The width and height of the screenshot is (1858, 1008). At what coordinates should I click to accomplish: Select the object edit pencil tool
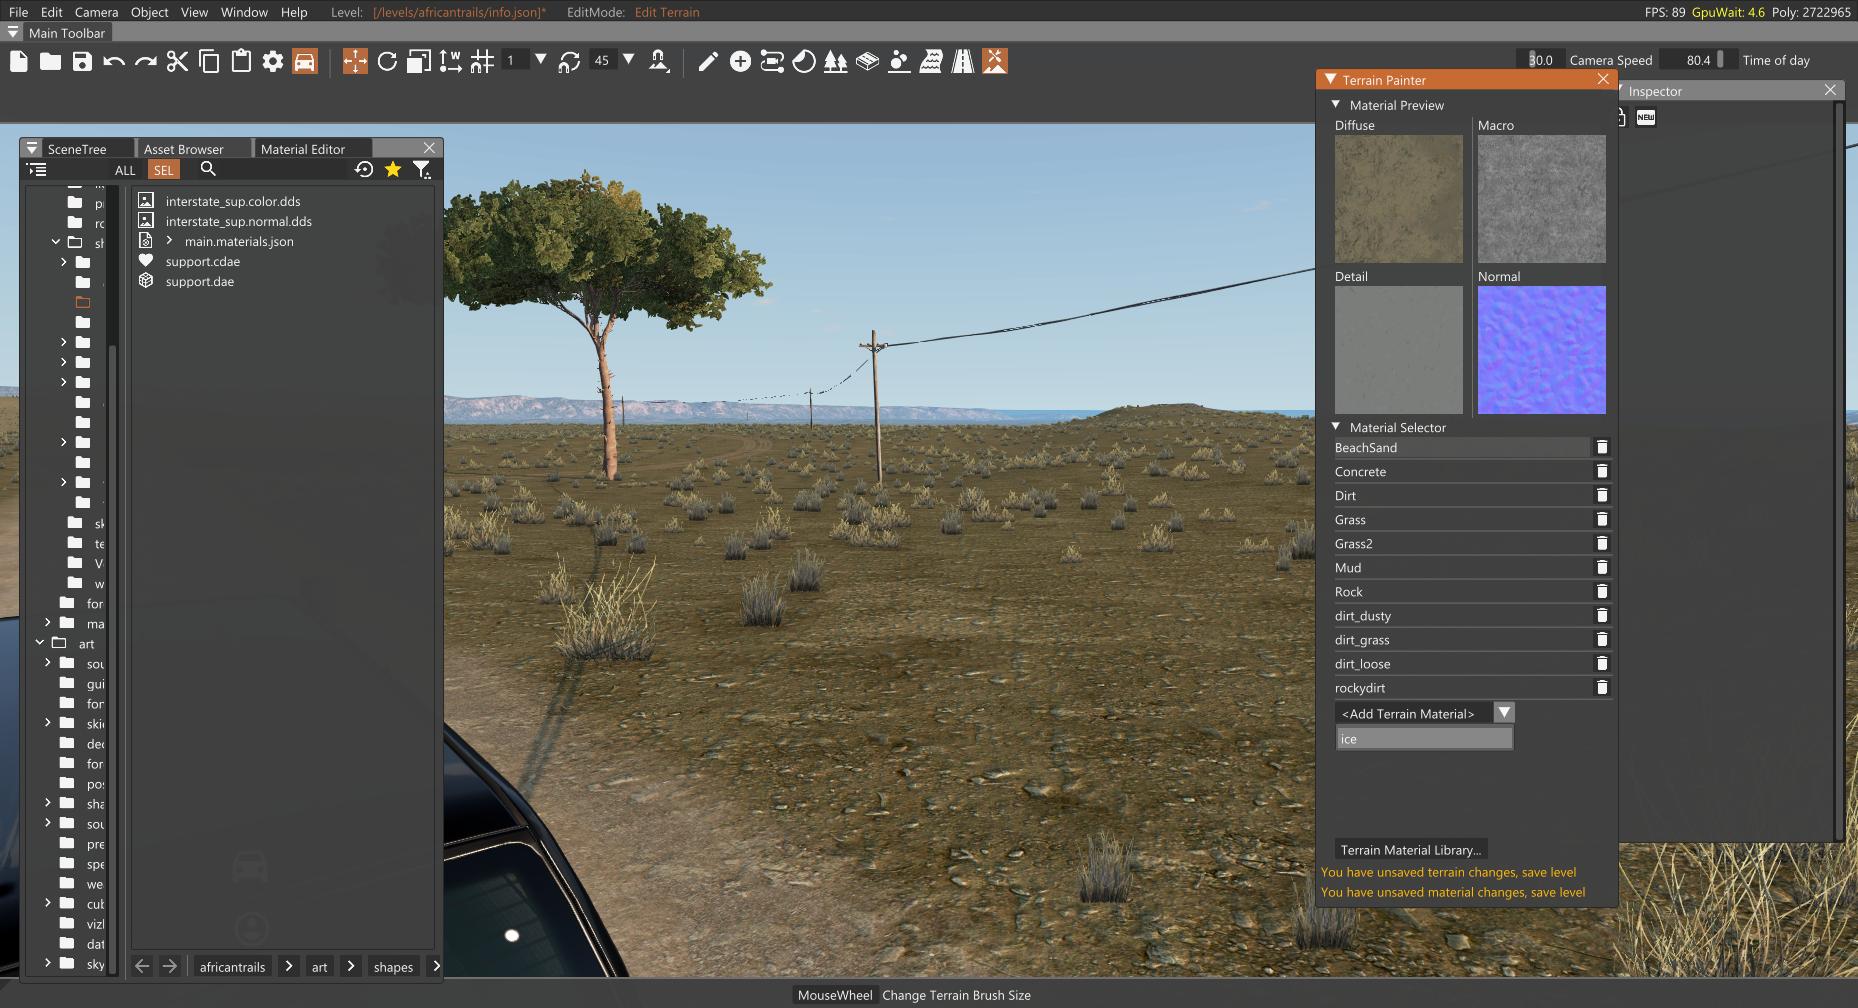pos(708,61)
